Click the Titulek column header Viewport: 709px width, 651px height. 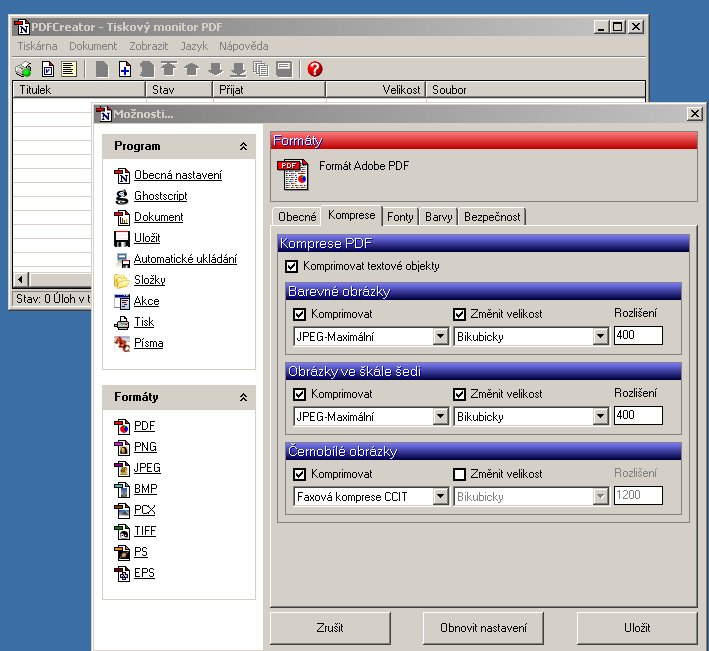(79, 90)
